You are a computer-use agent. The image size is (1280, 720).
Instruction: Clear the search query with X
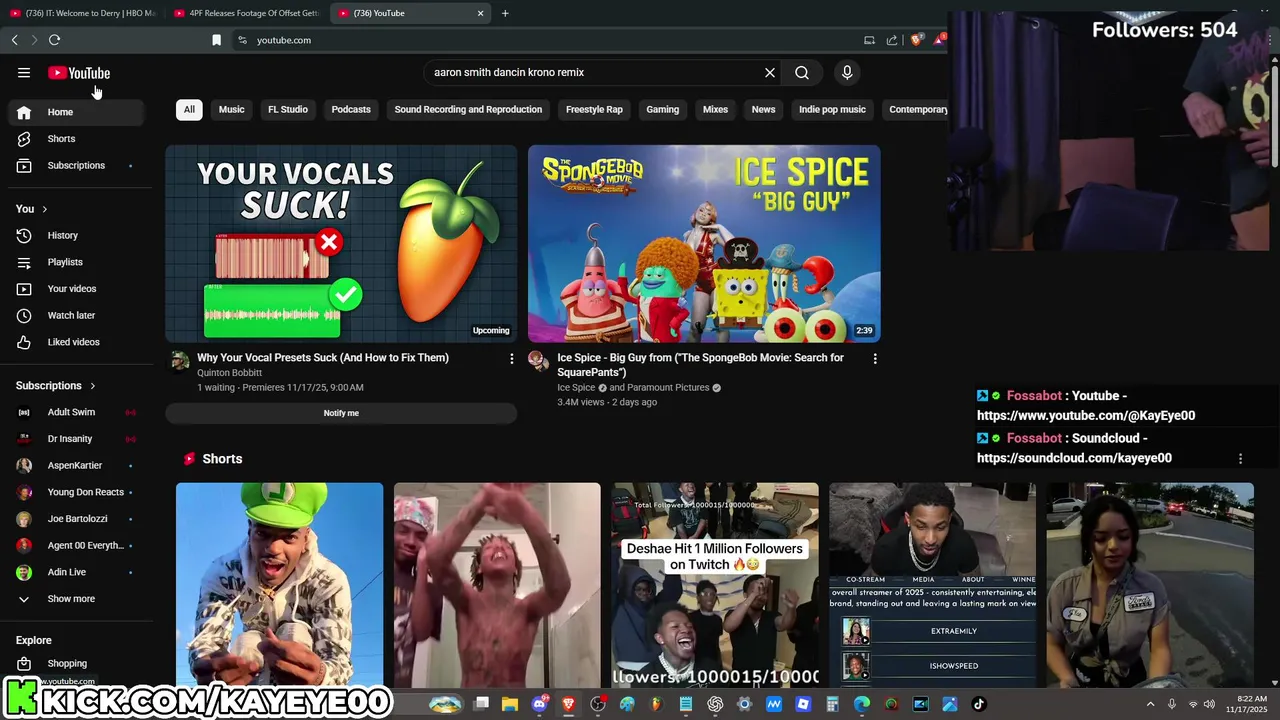point(770,72)
